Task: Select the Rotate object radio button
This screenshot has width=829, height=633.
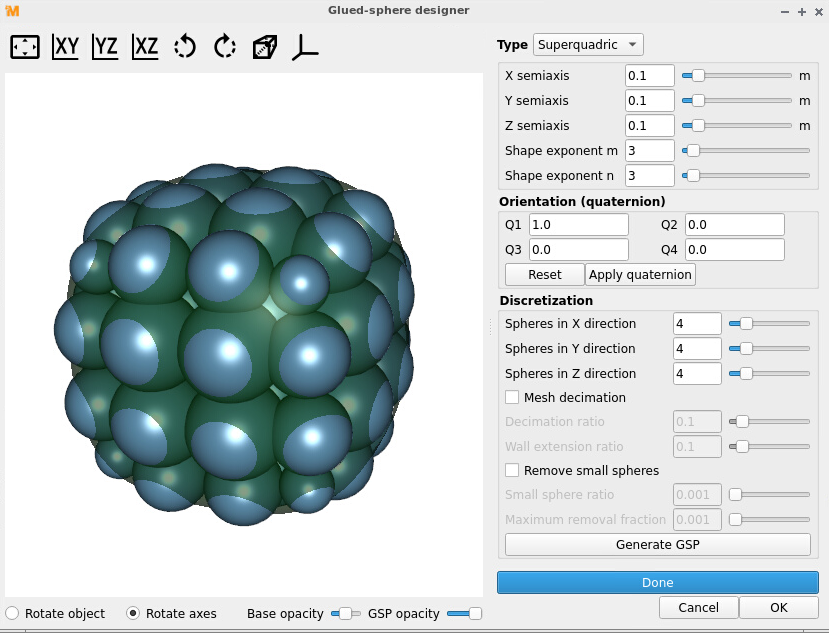Action: pos(11,613)
